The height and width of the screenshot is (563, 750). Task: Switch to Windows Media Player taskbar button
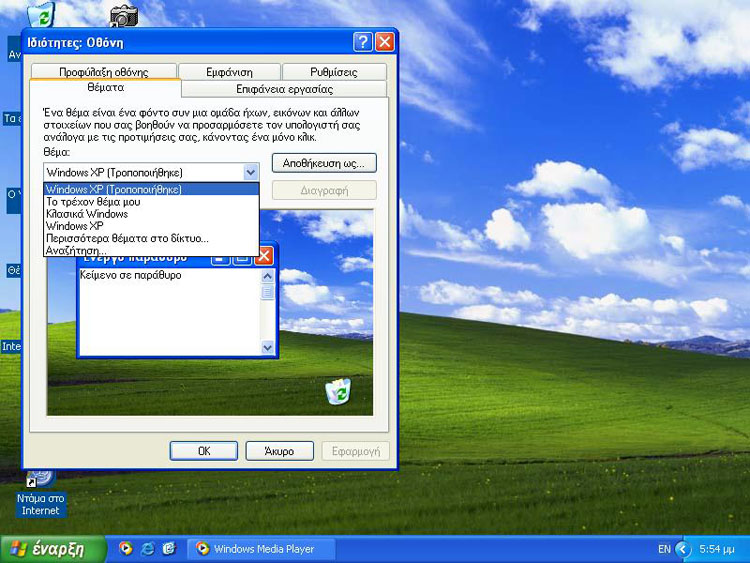coord(261,549)
